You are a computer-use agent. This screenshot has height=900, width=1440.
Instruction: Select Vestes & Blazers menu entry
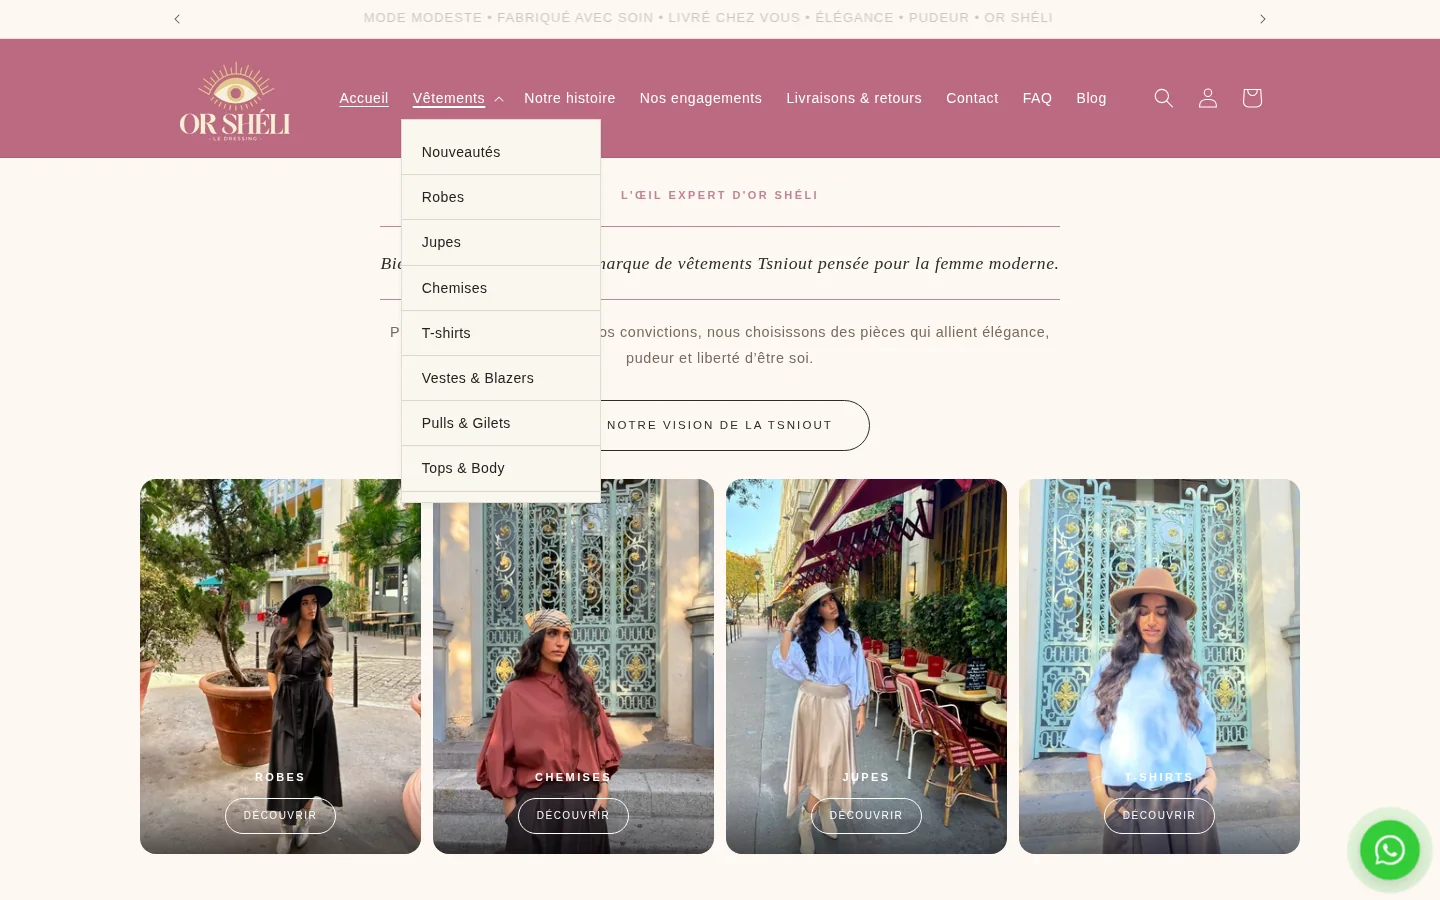tap(501, 378)
